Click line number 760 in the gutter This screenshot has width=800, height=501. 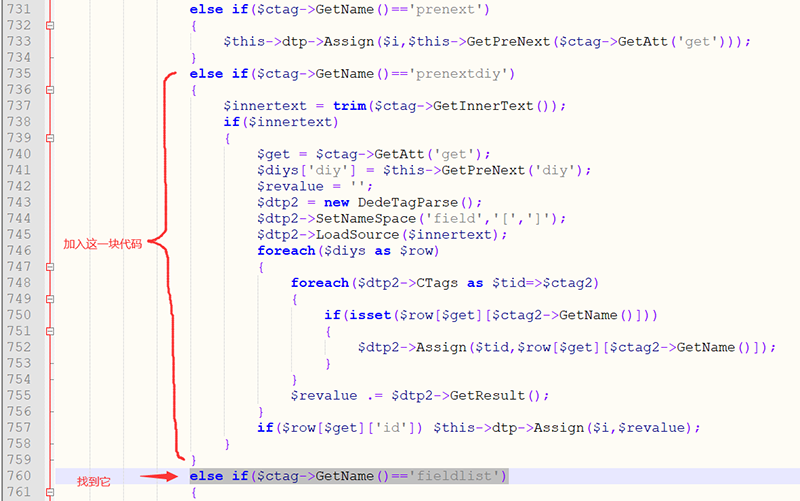pos(19,476)
